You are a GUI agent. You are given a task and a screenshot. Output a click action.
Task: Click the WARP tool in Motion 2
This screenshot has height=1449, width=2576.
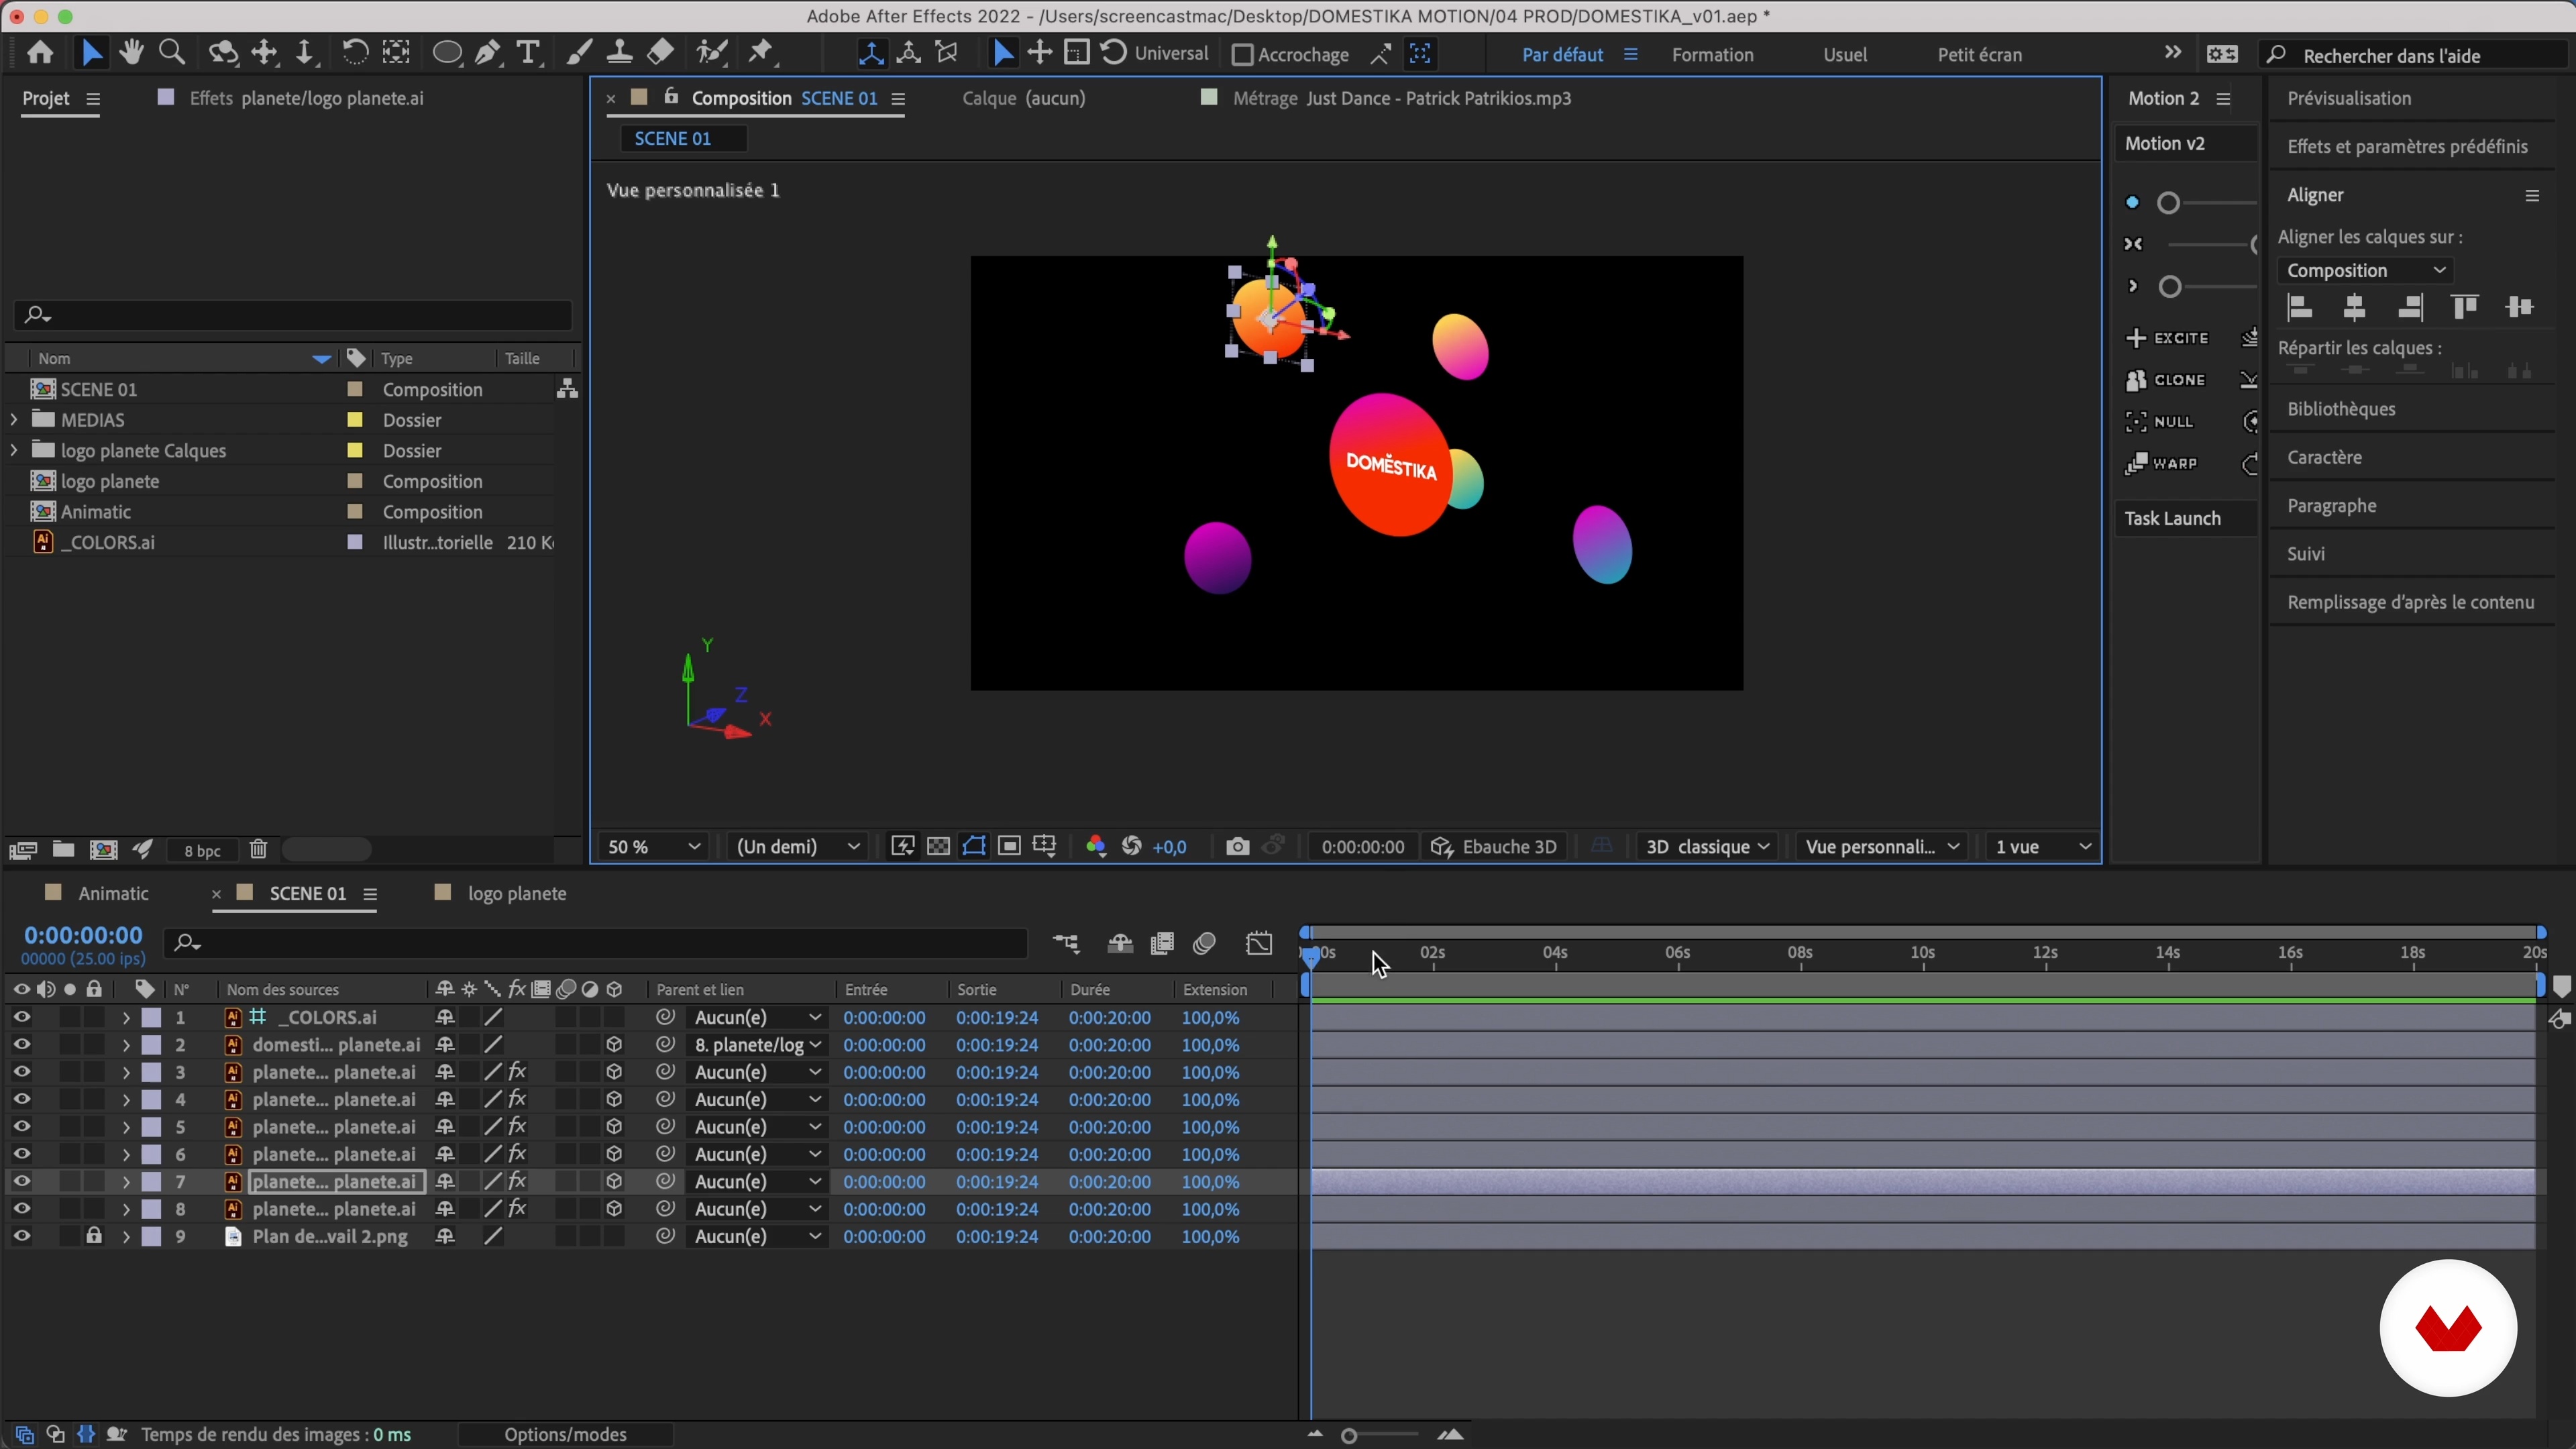(2161, 464)
